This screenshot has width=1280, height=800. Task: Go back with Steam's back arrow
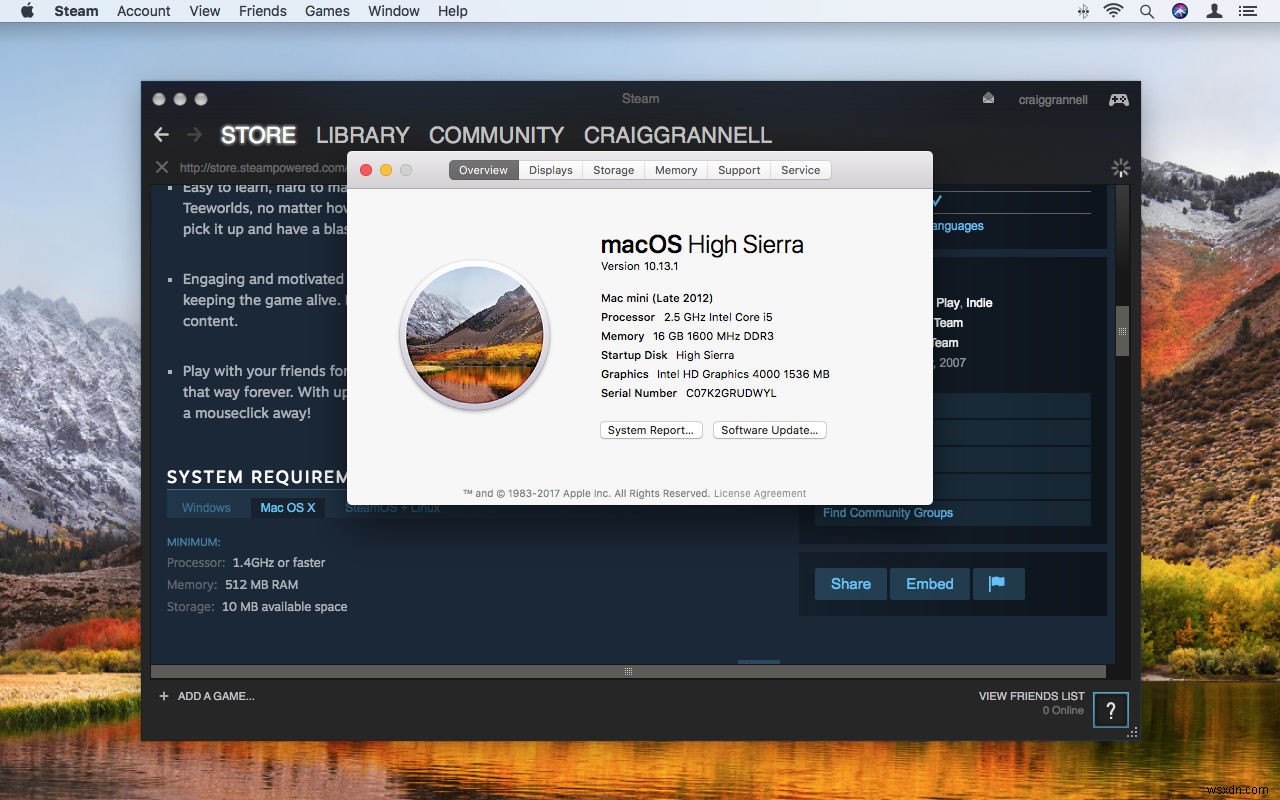161,134
